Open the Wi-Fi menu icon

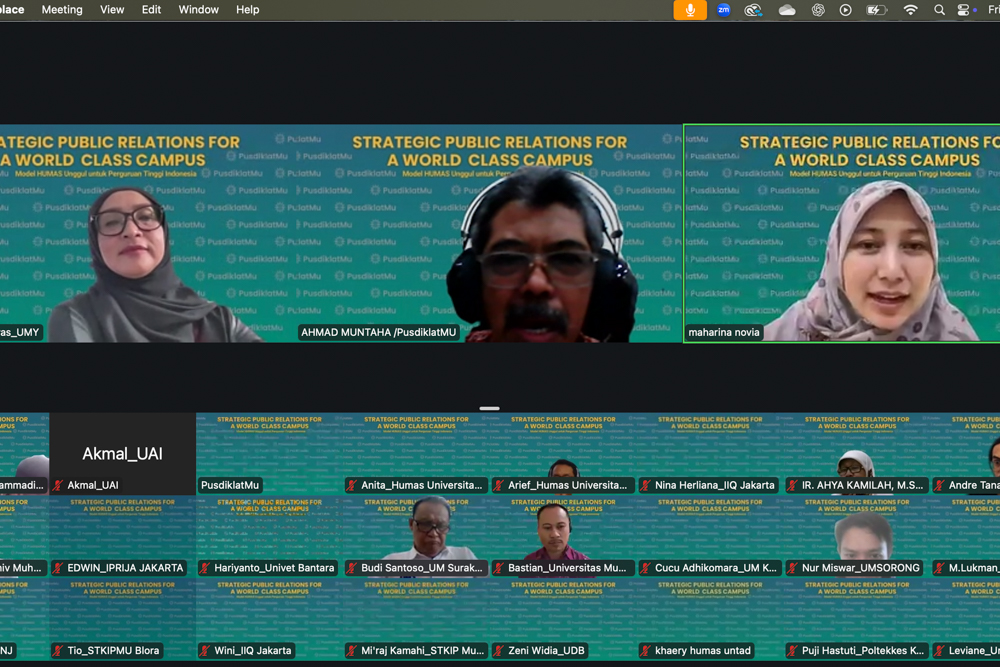click(910, 10)
